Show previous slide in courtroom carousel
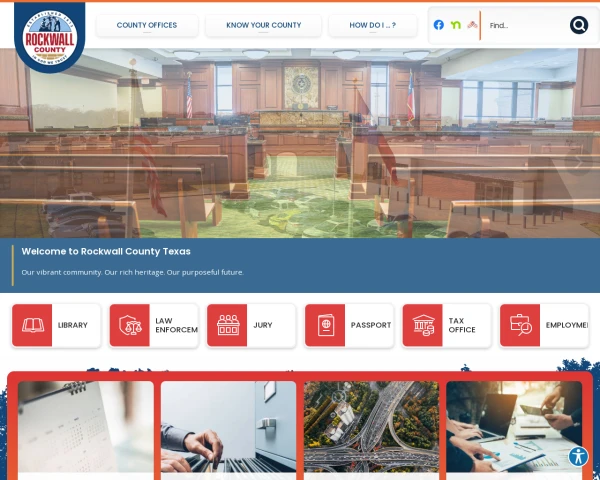This screenshot has height=480, width=600. pos(22,162)
